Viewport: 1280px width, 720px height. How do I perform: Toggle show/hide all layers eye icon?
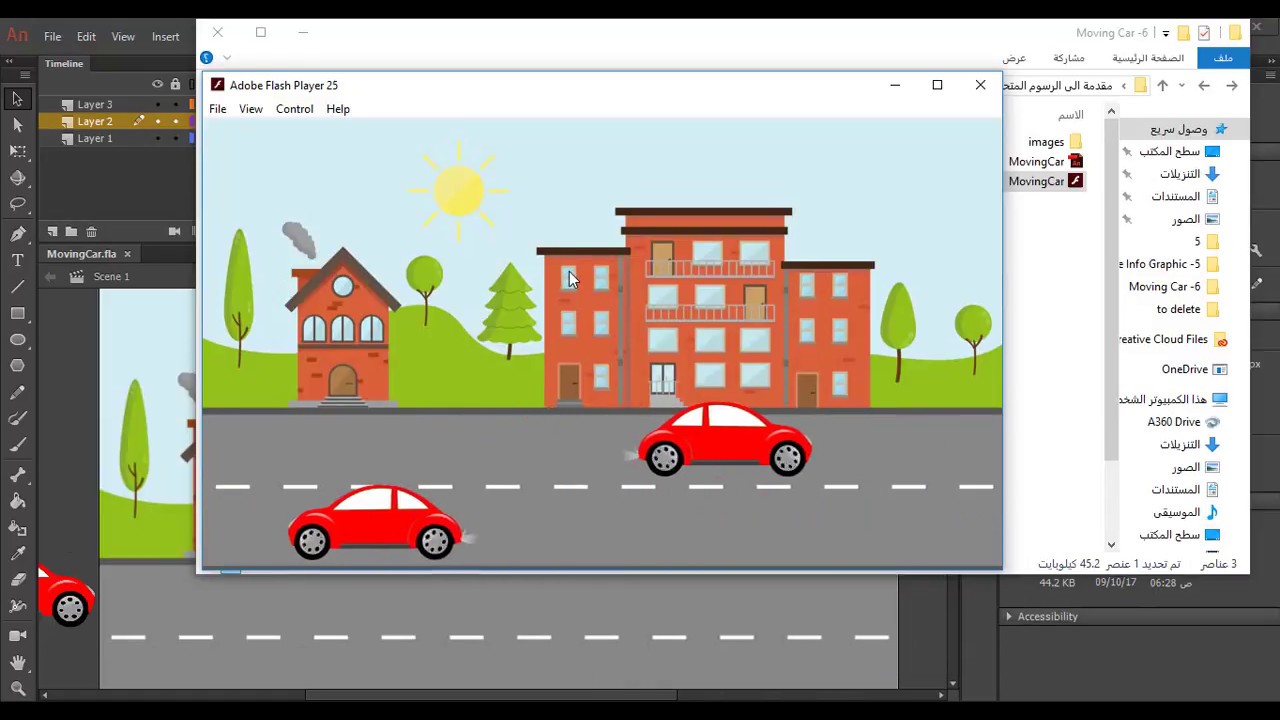click(x=157, y=84)
